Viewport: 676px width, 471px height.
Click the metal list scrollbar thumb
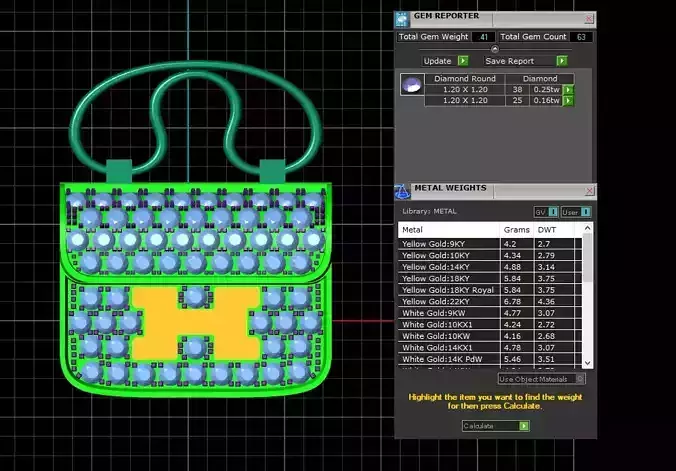coord(587,258)
